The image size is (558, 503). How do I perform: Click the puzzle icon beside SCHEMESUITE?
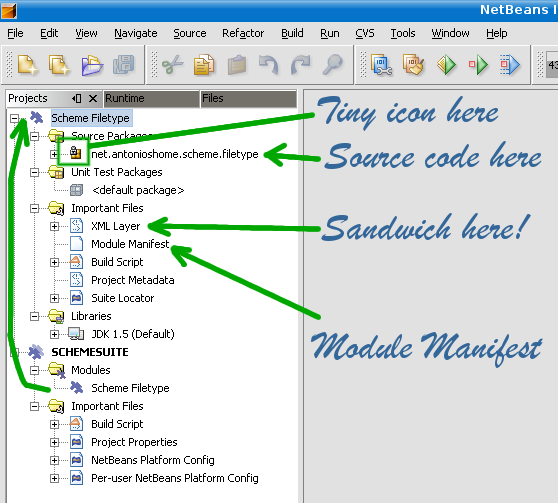(36, 352)
